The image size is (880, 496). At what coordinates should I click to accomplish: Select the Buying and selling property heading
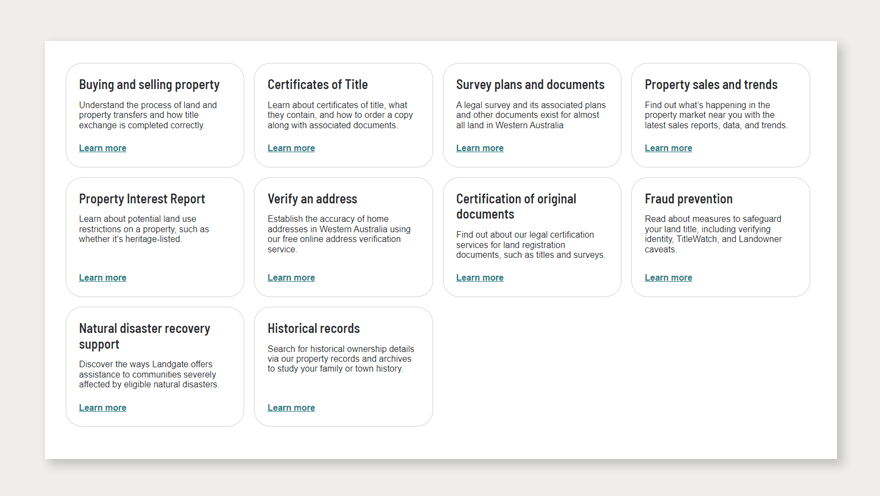tap(149, 85)
